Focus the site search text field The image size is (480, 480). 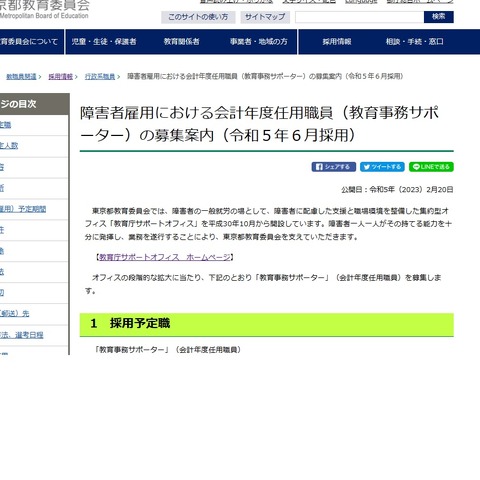(359, 17)
